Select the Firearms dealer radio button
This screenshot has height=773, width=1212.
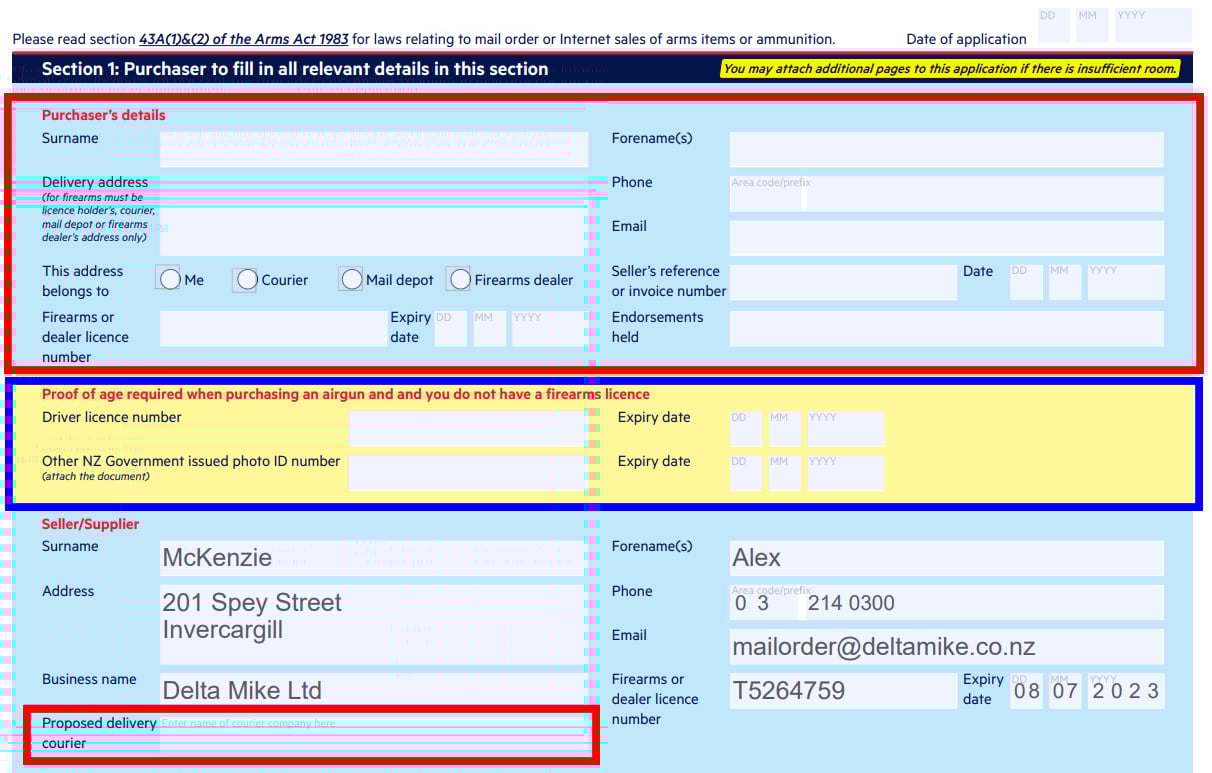click(459, 278)
